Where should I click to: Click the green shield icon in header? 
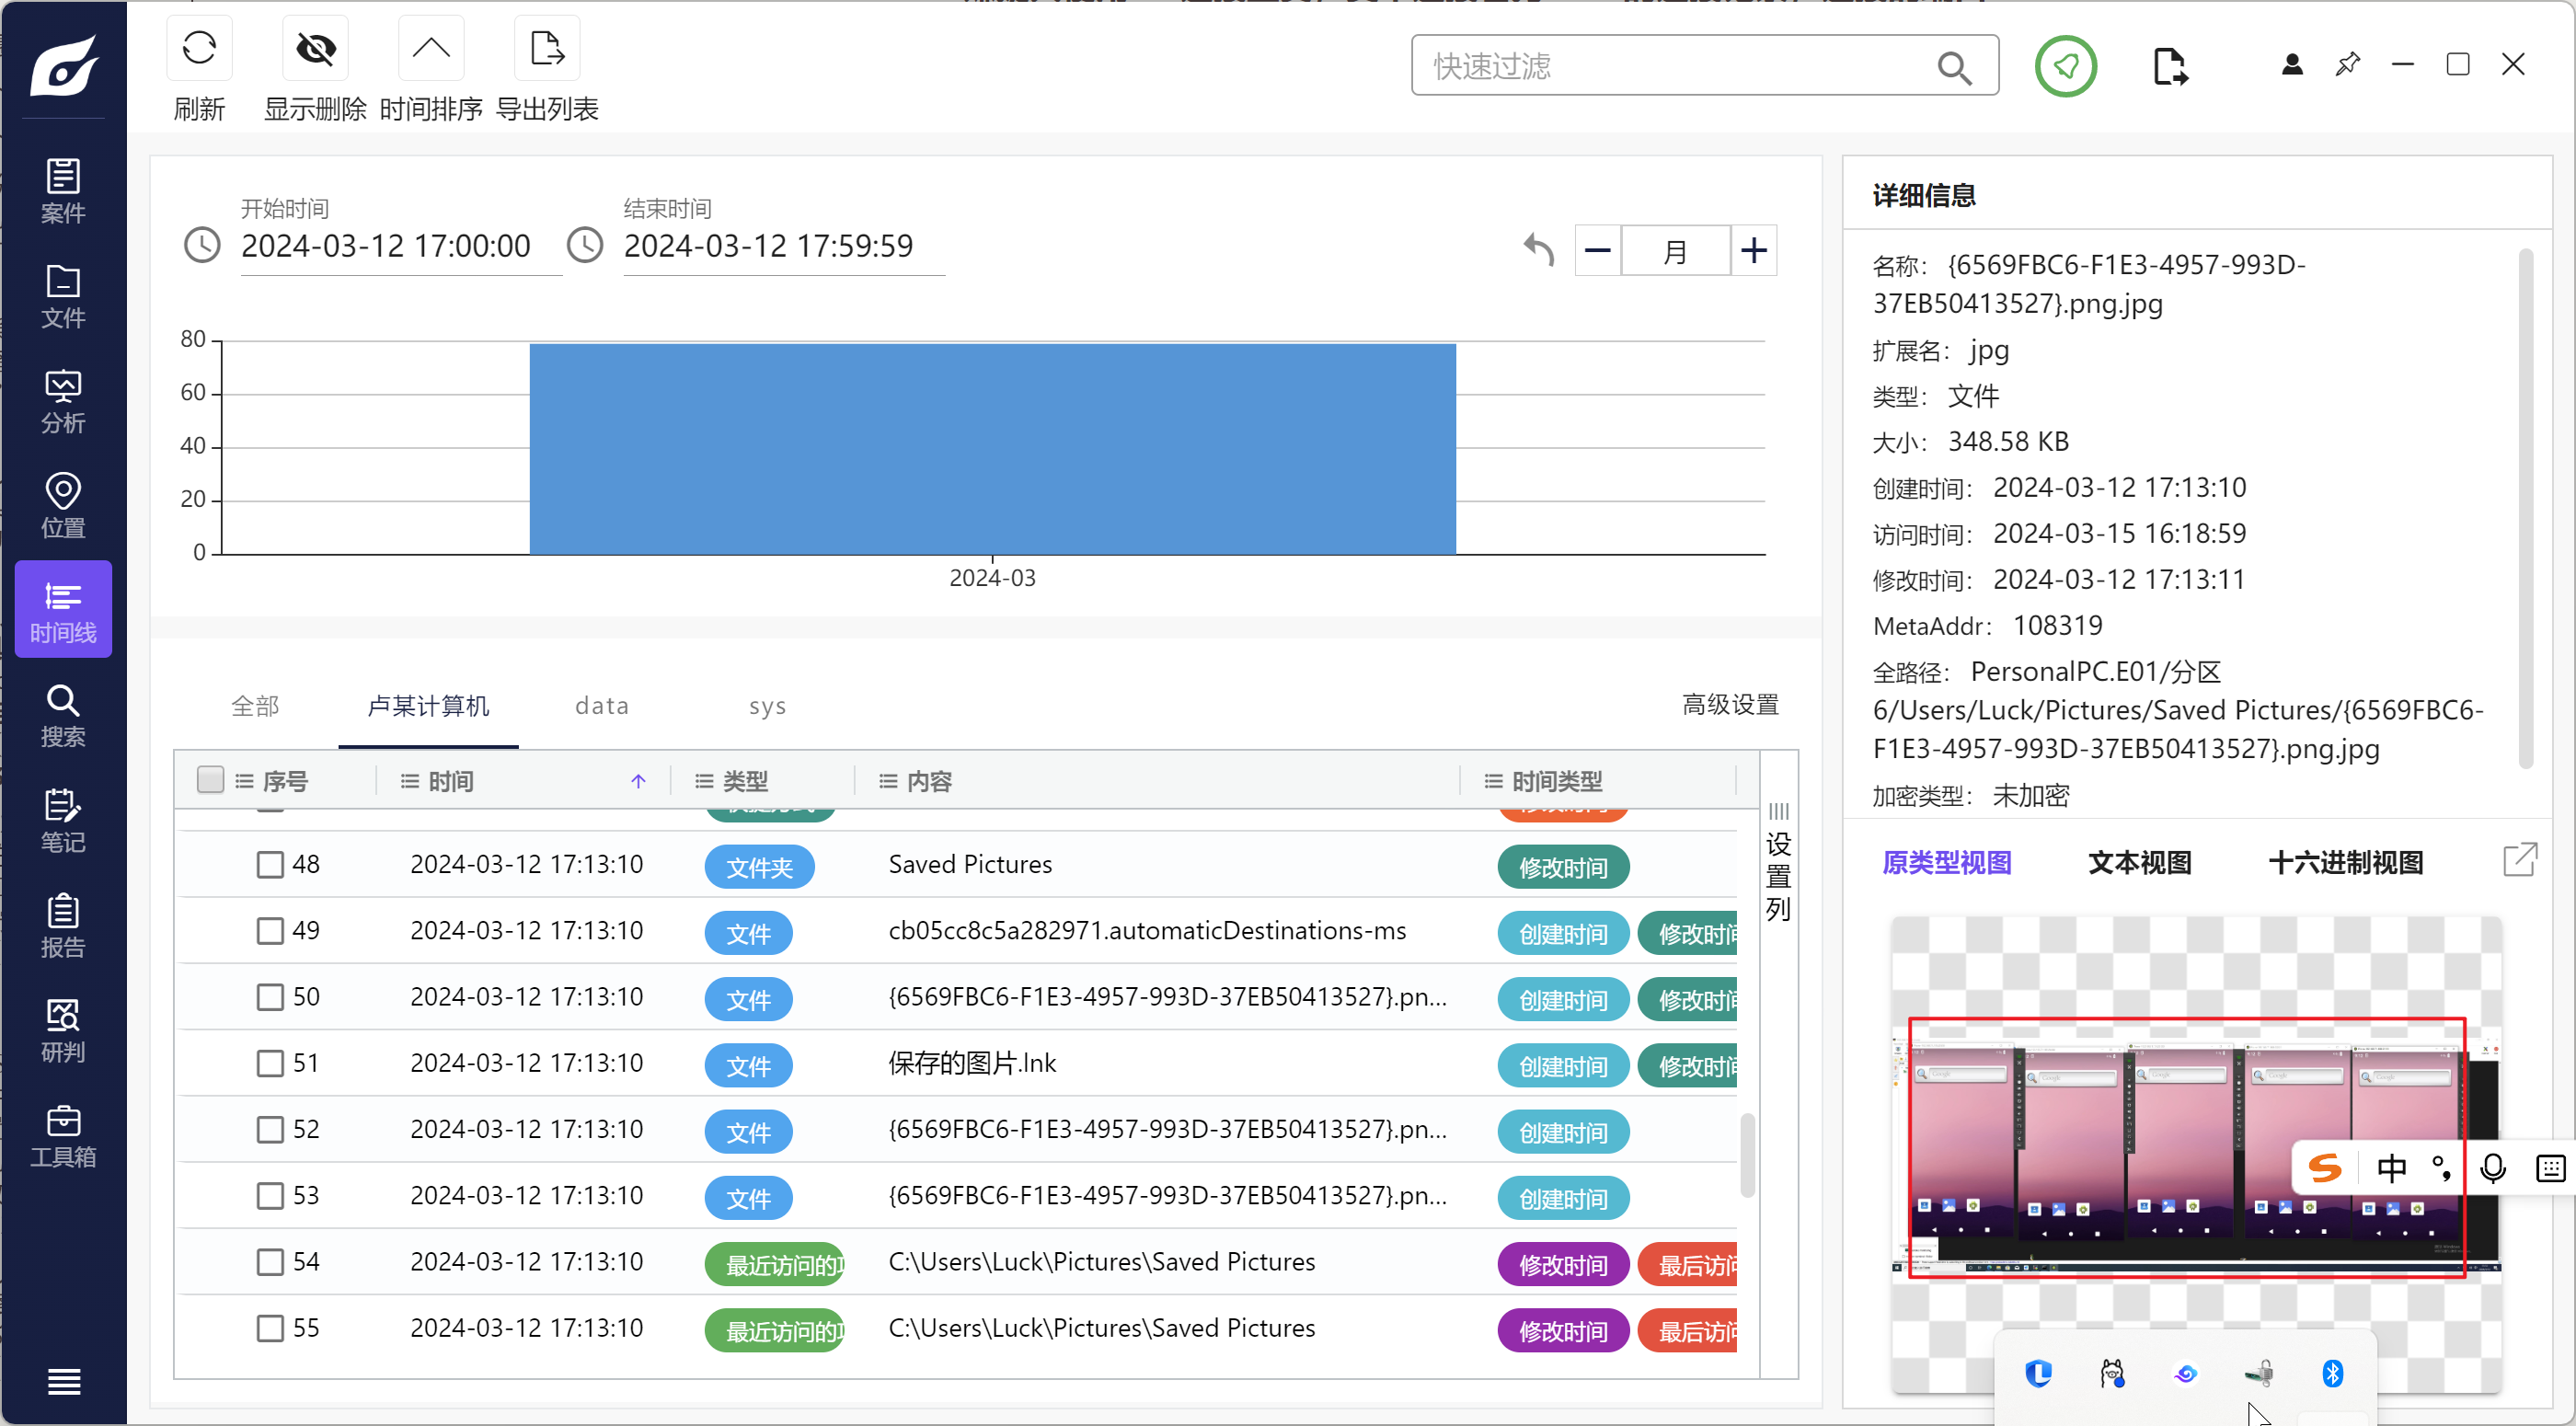click(x=2065, y=66)
